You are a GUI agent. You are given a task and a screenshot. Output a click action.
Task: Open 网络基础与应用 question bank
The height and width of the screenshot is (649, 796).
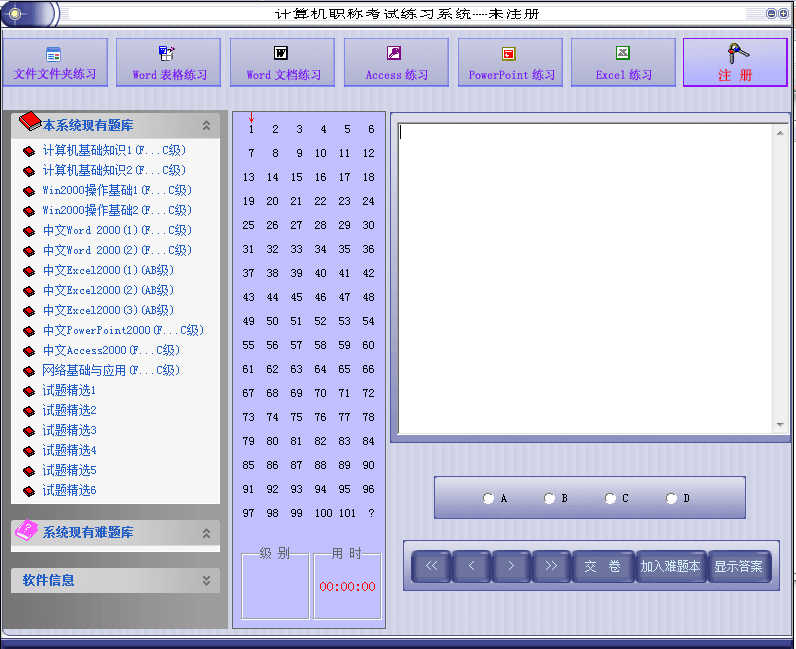click(110, 370)
